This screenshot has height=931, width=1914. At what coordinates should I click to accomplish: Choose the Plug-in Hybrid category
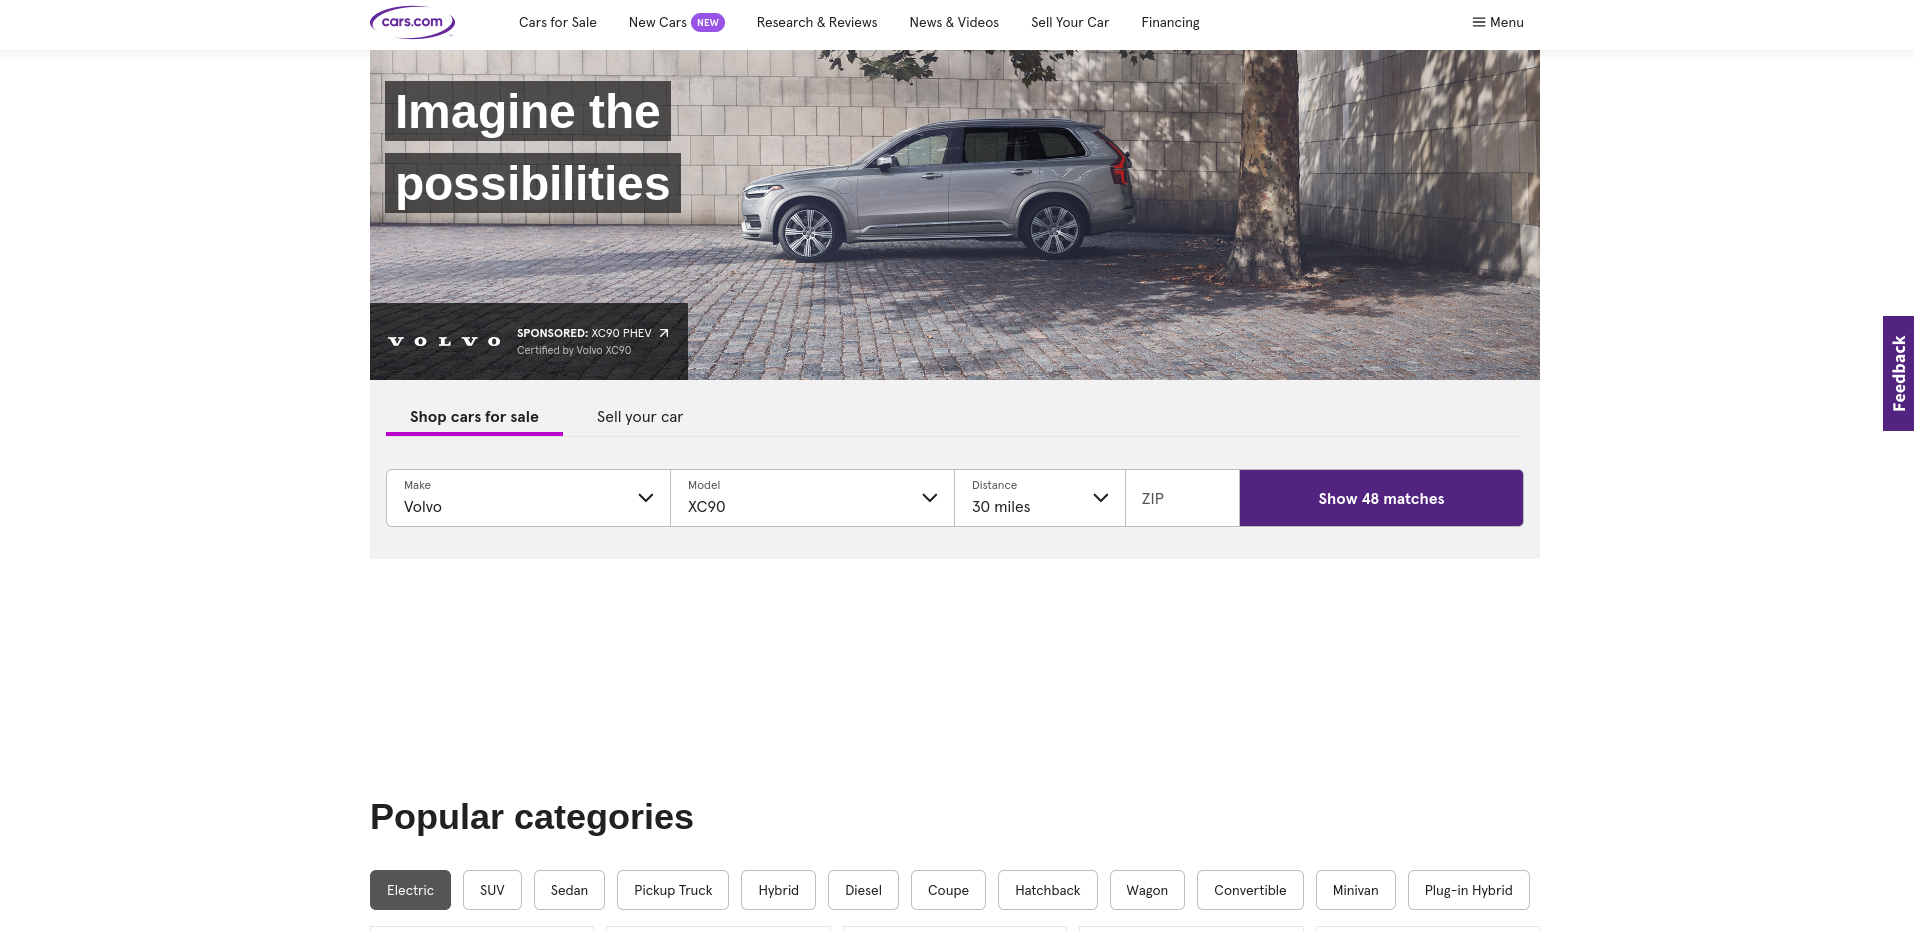(x=1468, y=890)
